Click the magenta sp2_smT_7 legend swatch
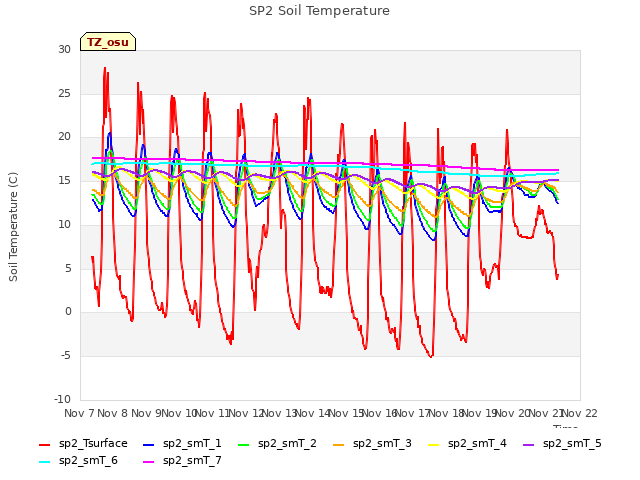 [149, 462]
